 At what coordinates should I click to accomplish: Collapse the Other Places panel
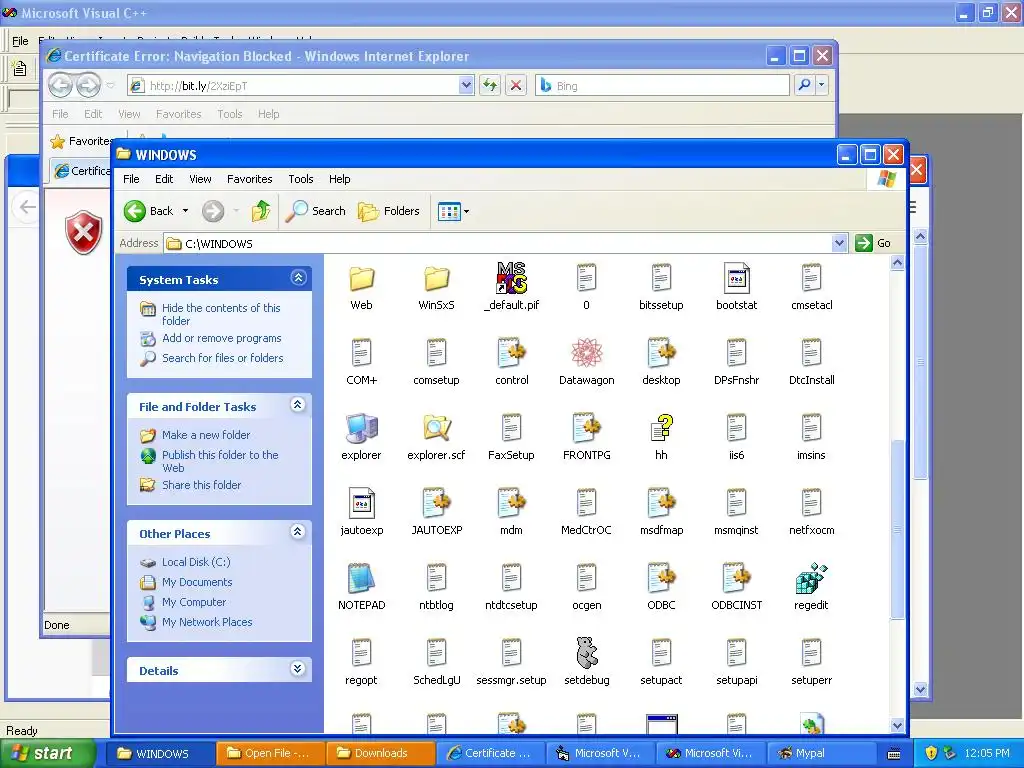[298, 532]
